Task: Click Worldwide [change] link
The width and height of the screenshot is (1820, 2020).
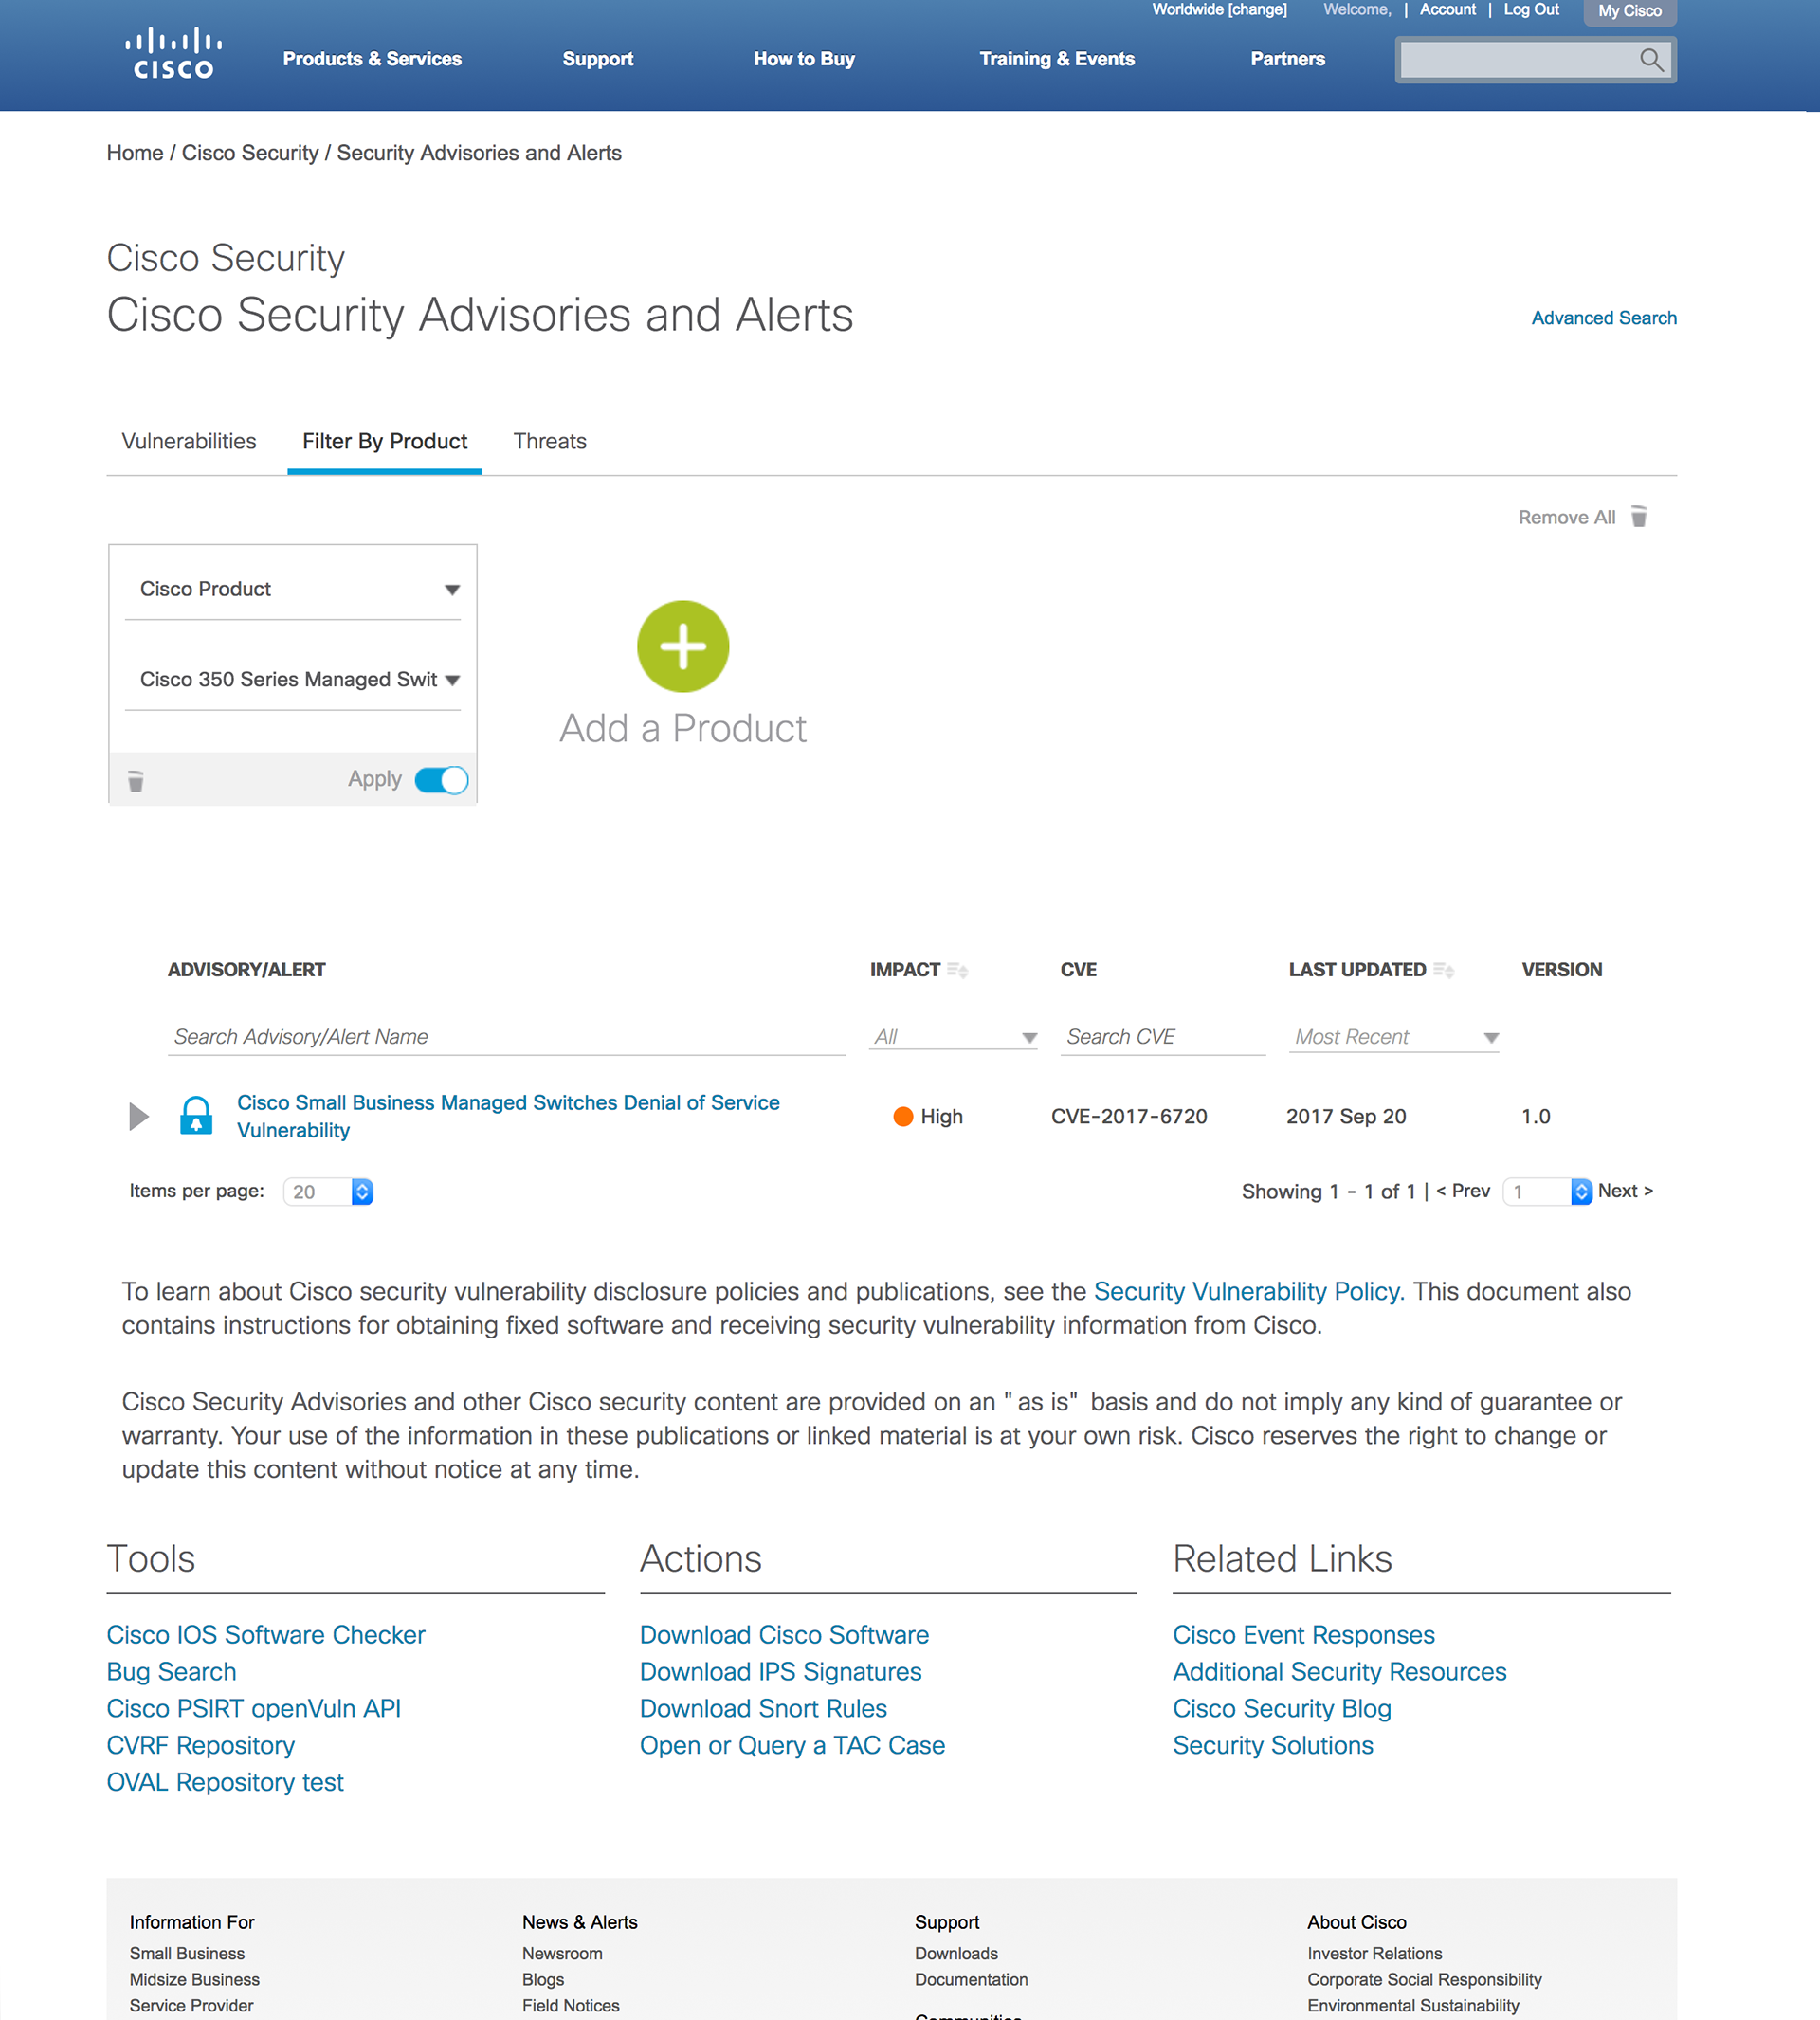Action: tap(1219, 10)
